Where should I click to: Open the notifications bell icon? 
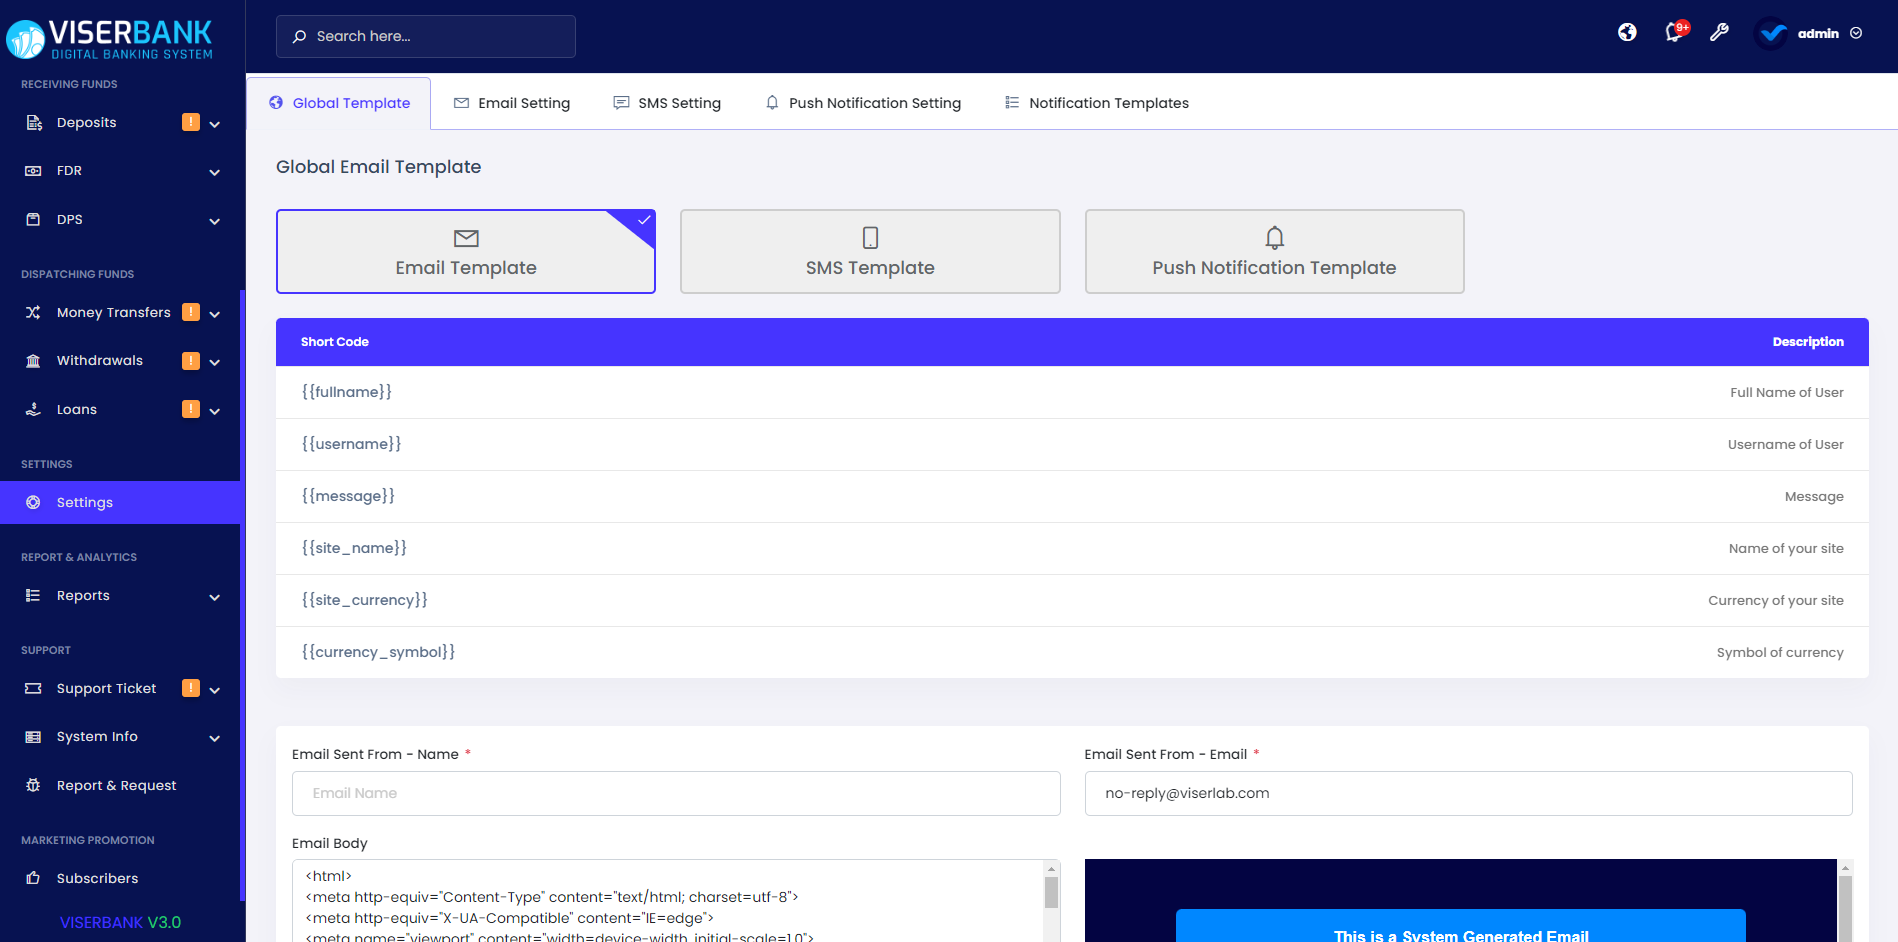click(1673, 32)
